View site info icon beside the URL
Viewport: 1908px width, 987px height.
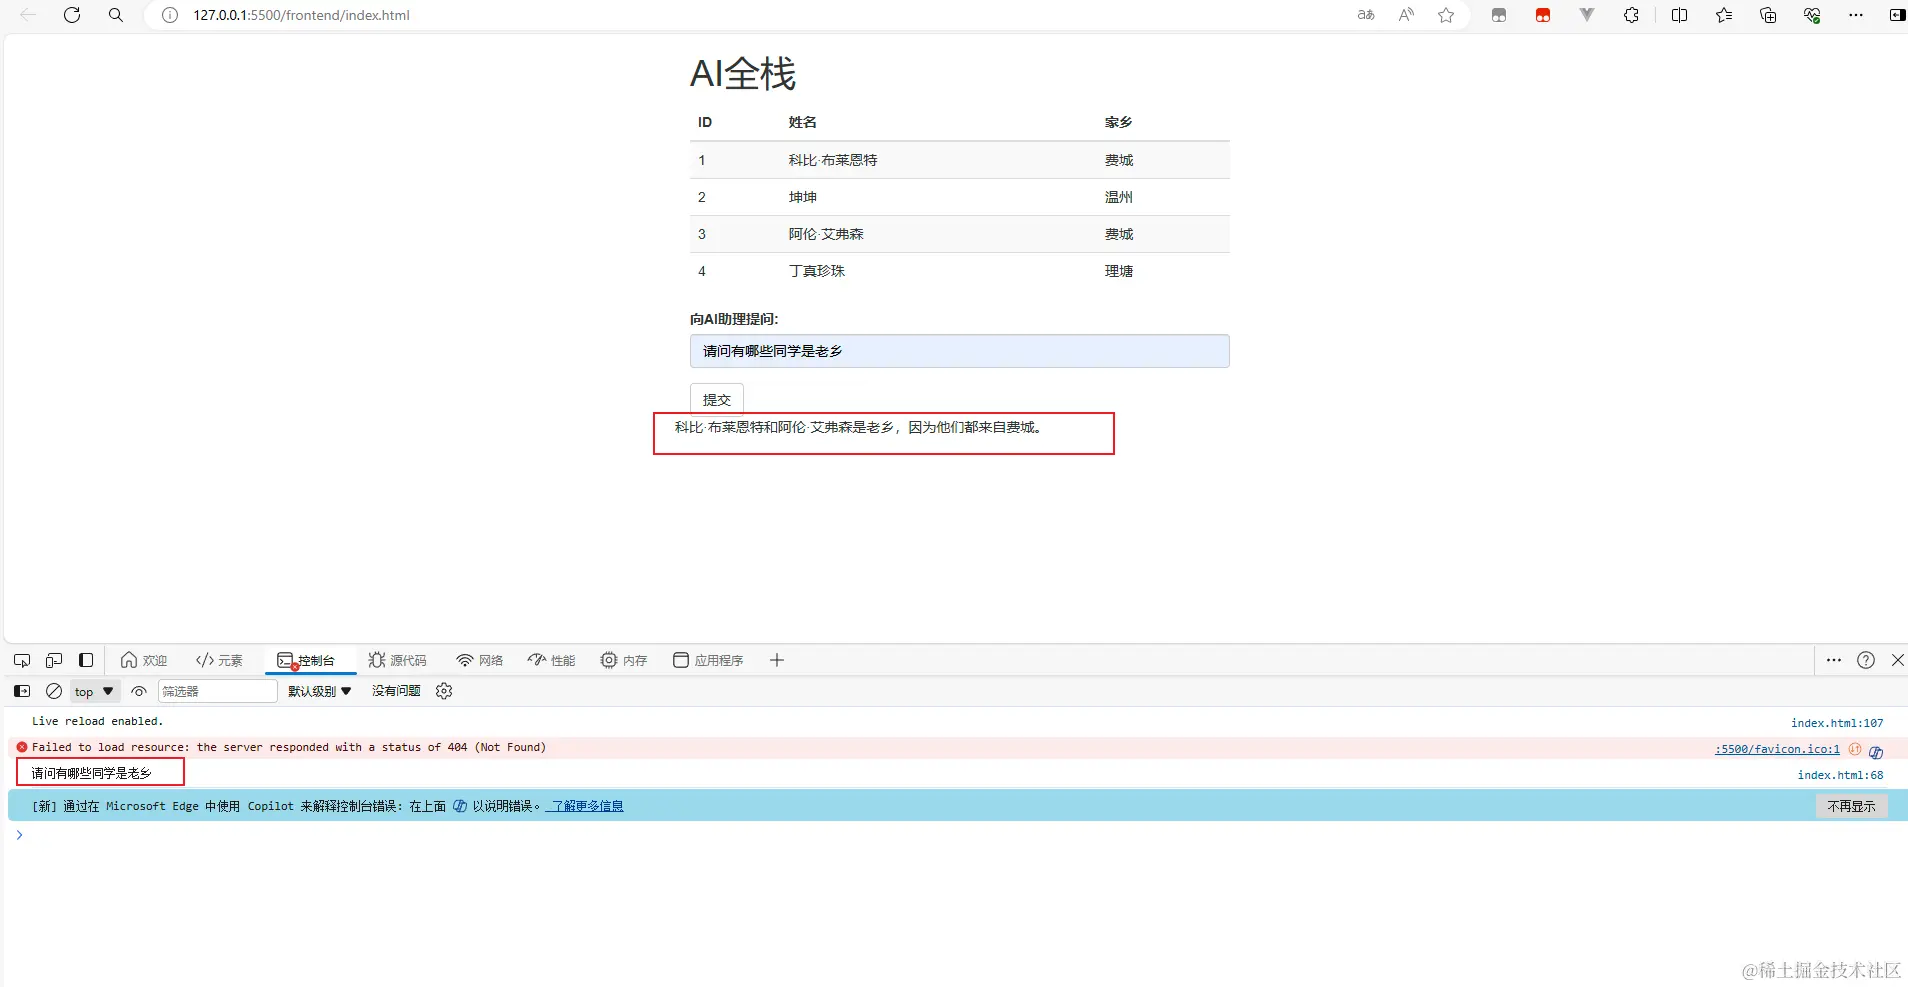point(170,15)
